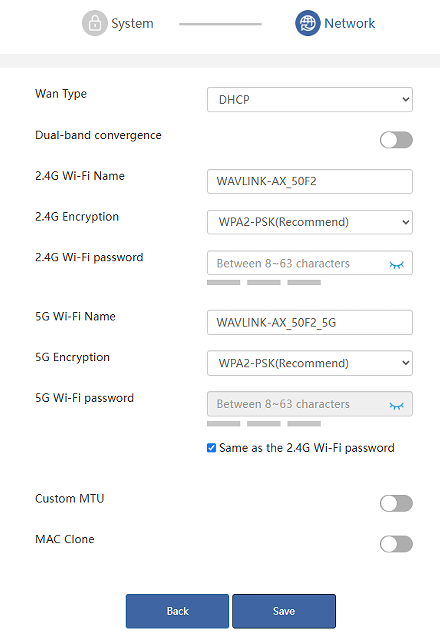Turn on Custom MTU toggle

[396, 503]
